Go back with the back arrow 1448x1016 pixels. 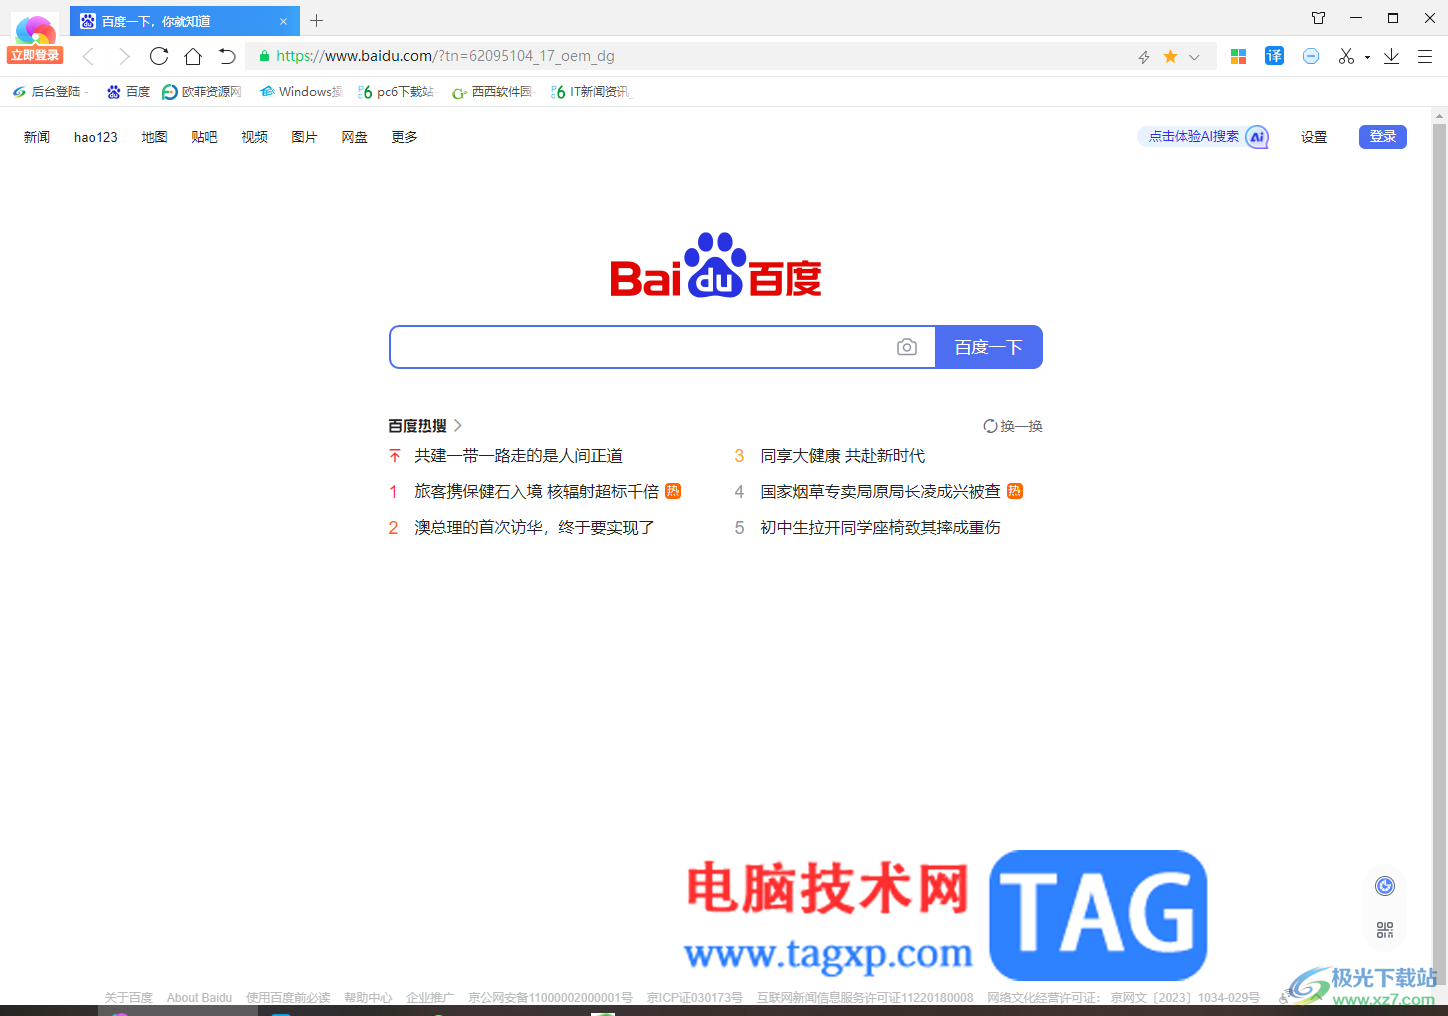coord(88,56)
